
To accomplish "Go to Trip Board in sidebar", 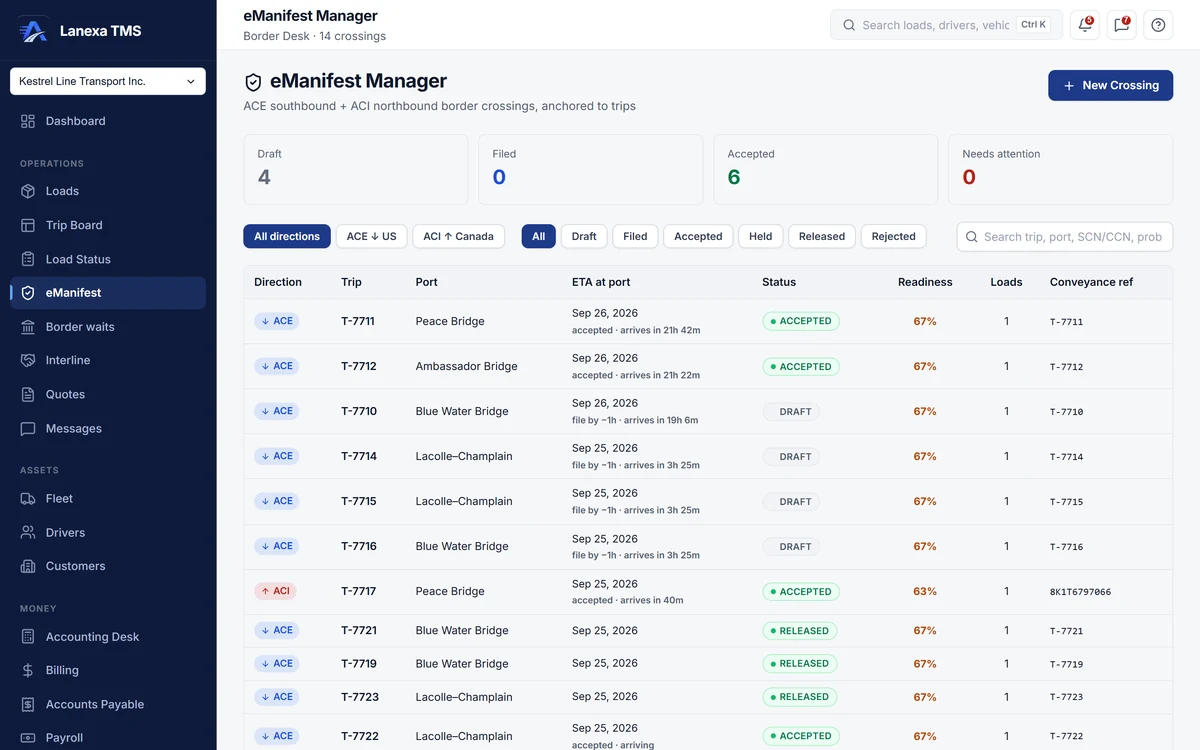I will [x=108, y=225].
